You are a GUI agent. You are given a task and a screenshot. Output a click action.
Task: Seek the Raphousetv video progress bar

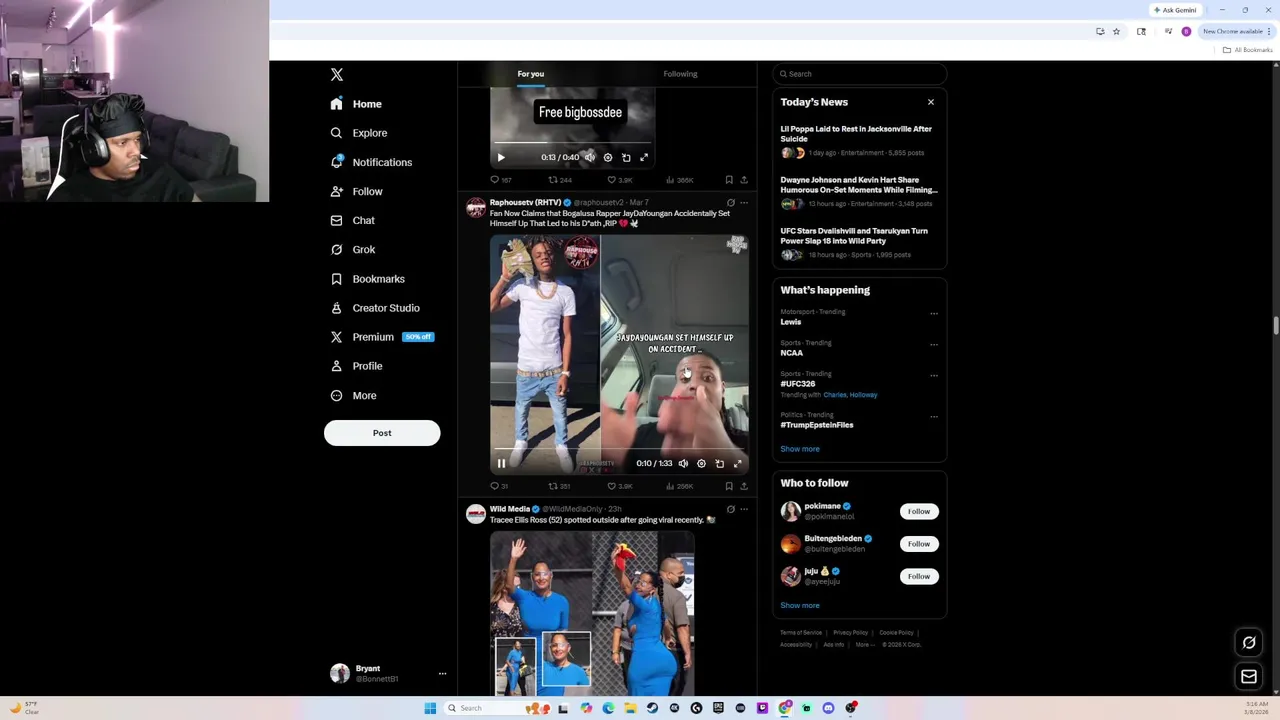[619, 449]
